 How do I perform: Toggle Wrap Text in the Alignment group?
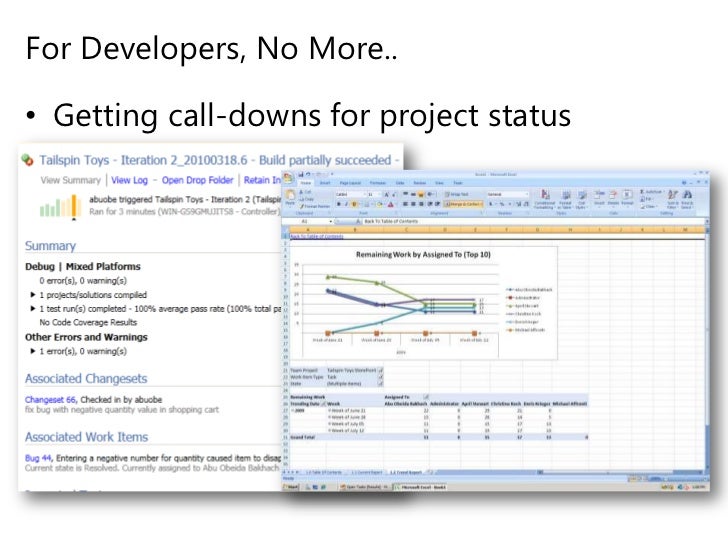pos(456,195)
